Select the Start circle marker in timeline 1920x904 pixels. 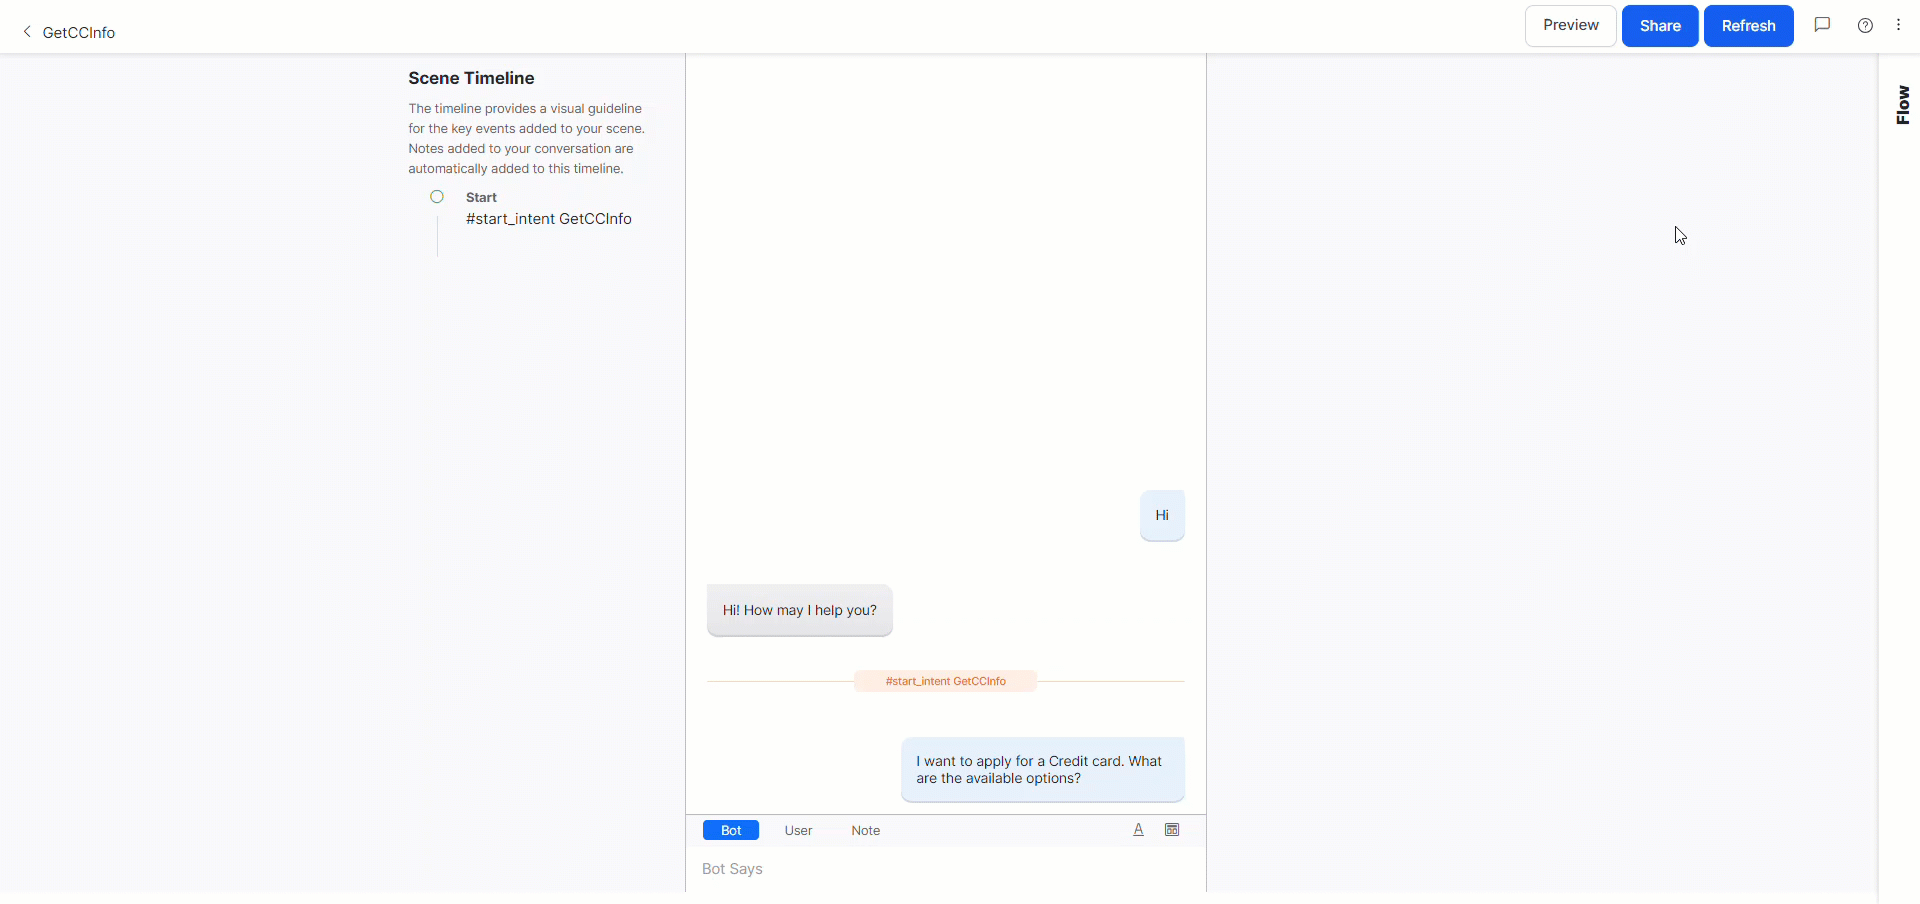point(437,197)
